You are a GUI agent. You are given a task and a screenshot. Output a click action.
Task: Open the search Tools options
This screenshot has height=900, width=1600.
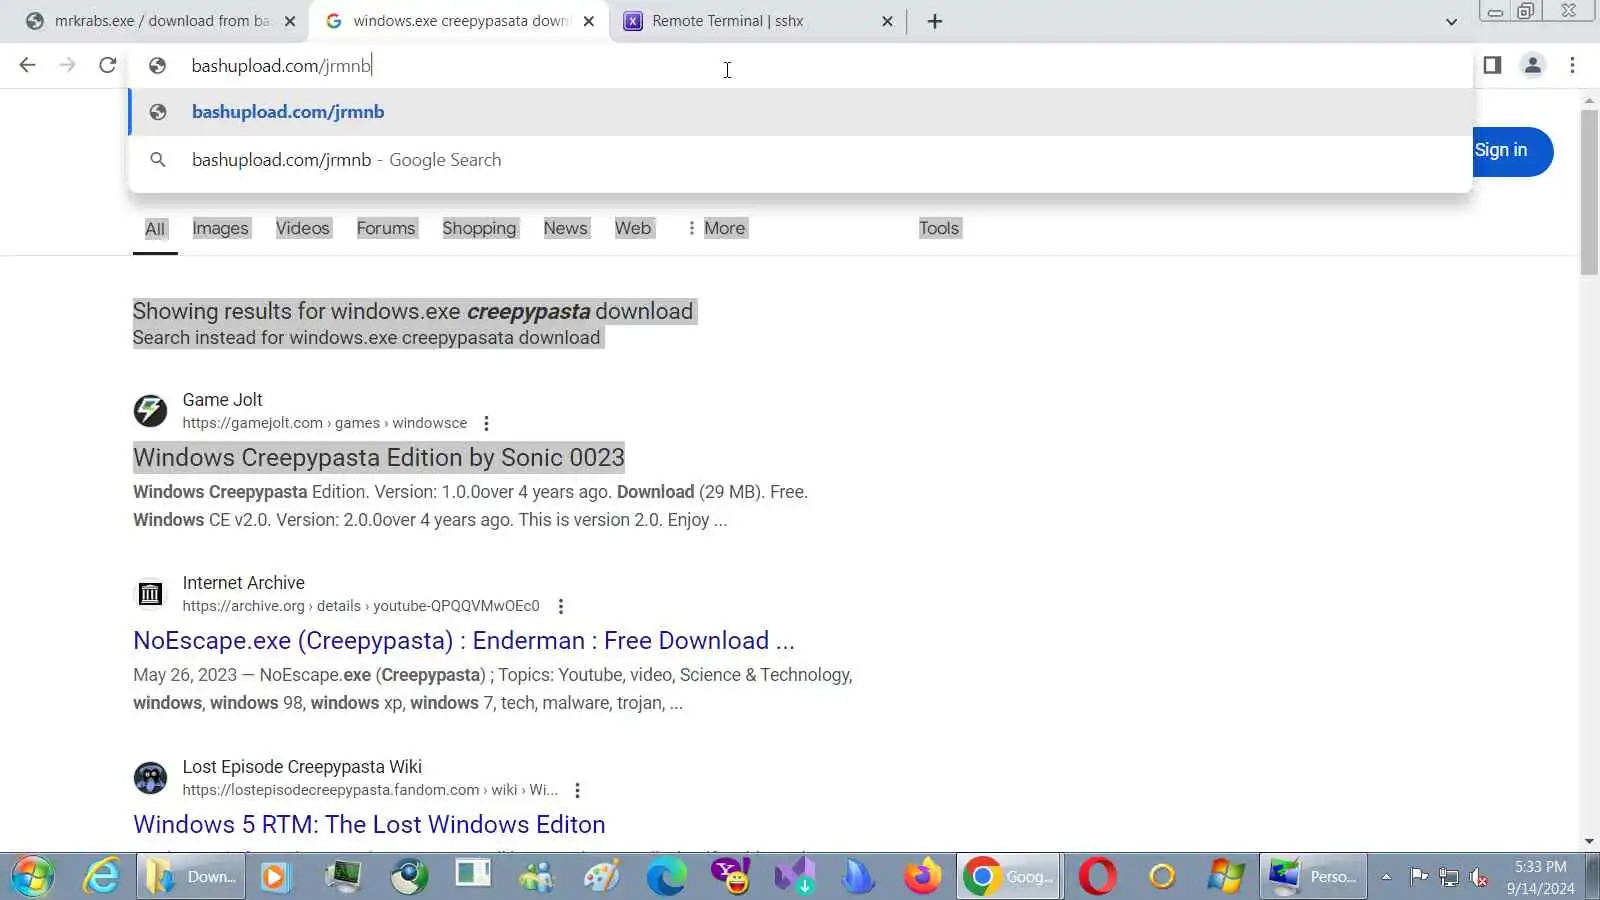[x=939, y=228]
